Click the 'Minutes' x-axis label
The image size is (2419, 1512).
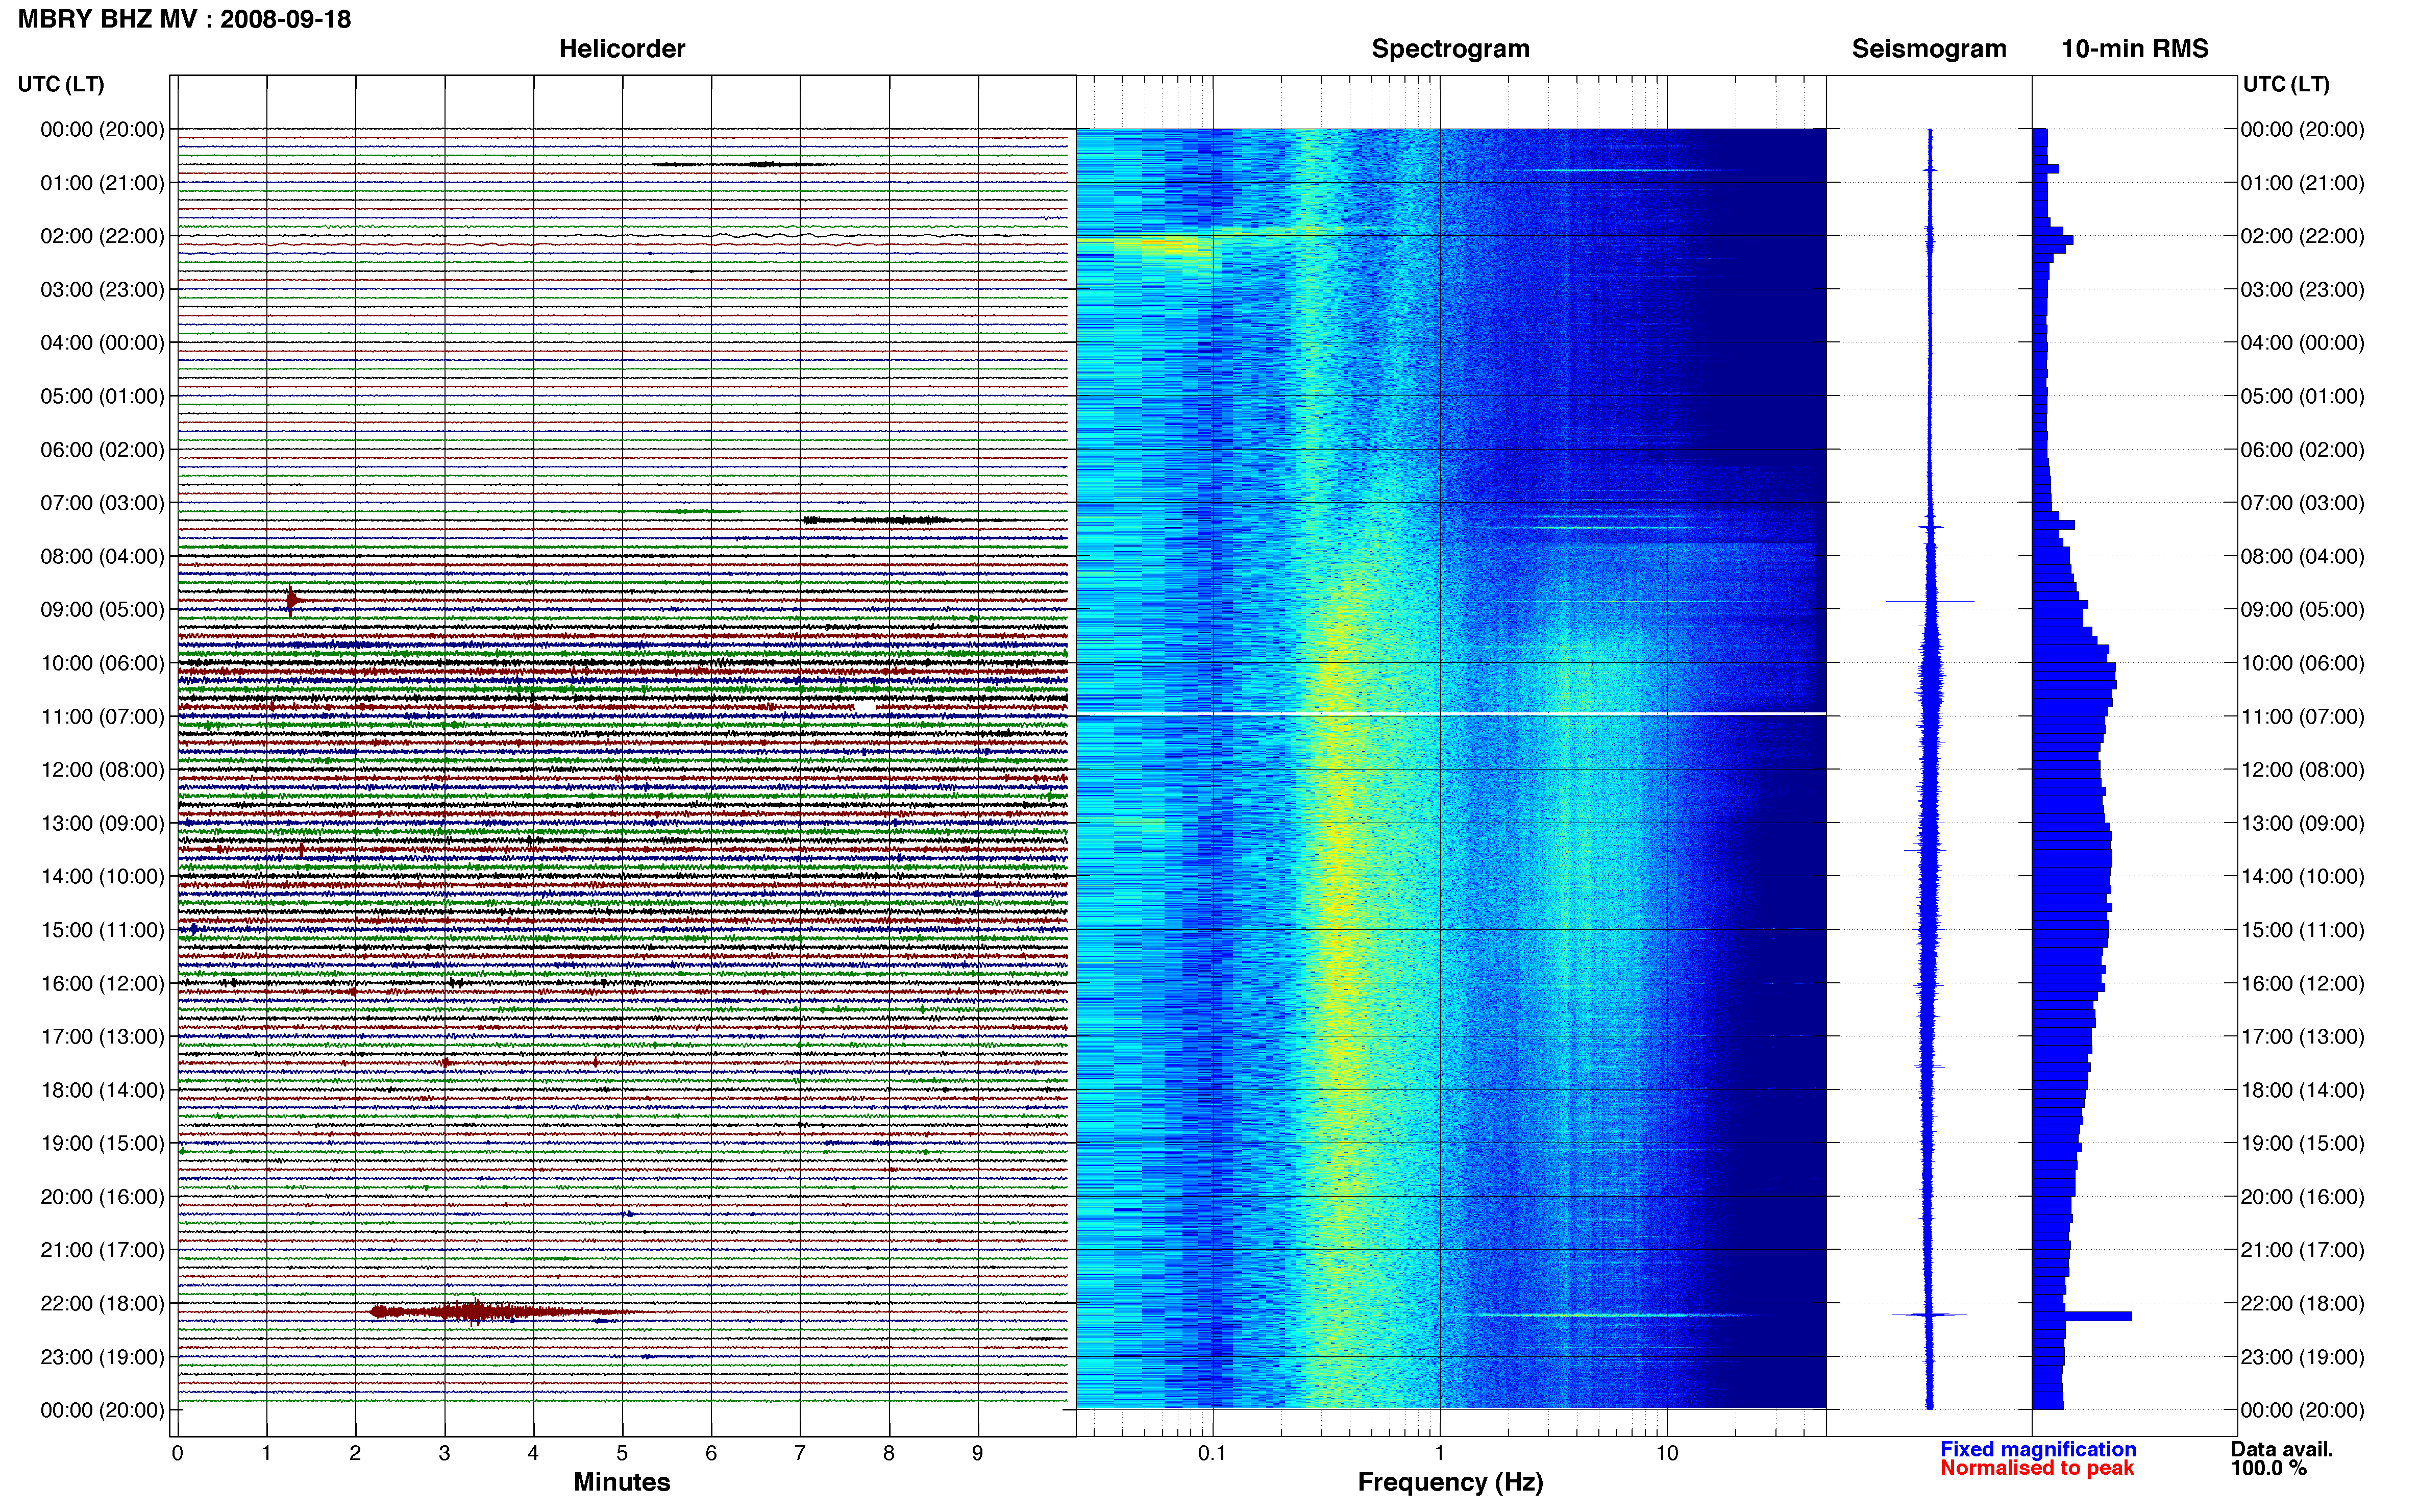[622, 1482]
